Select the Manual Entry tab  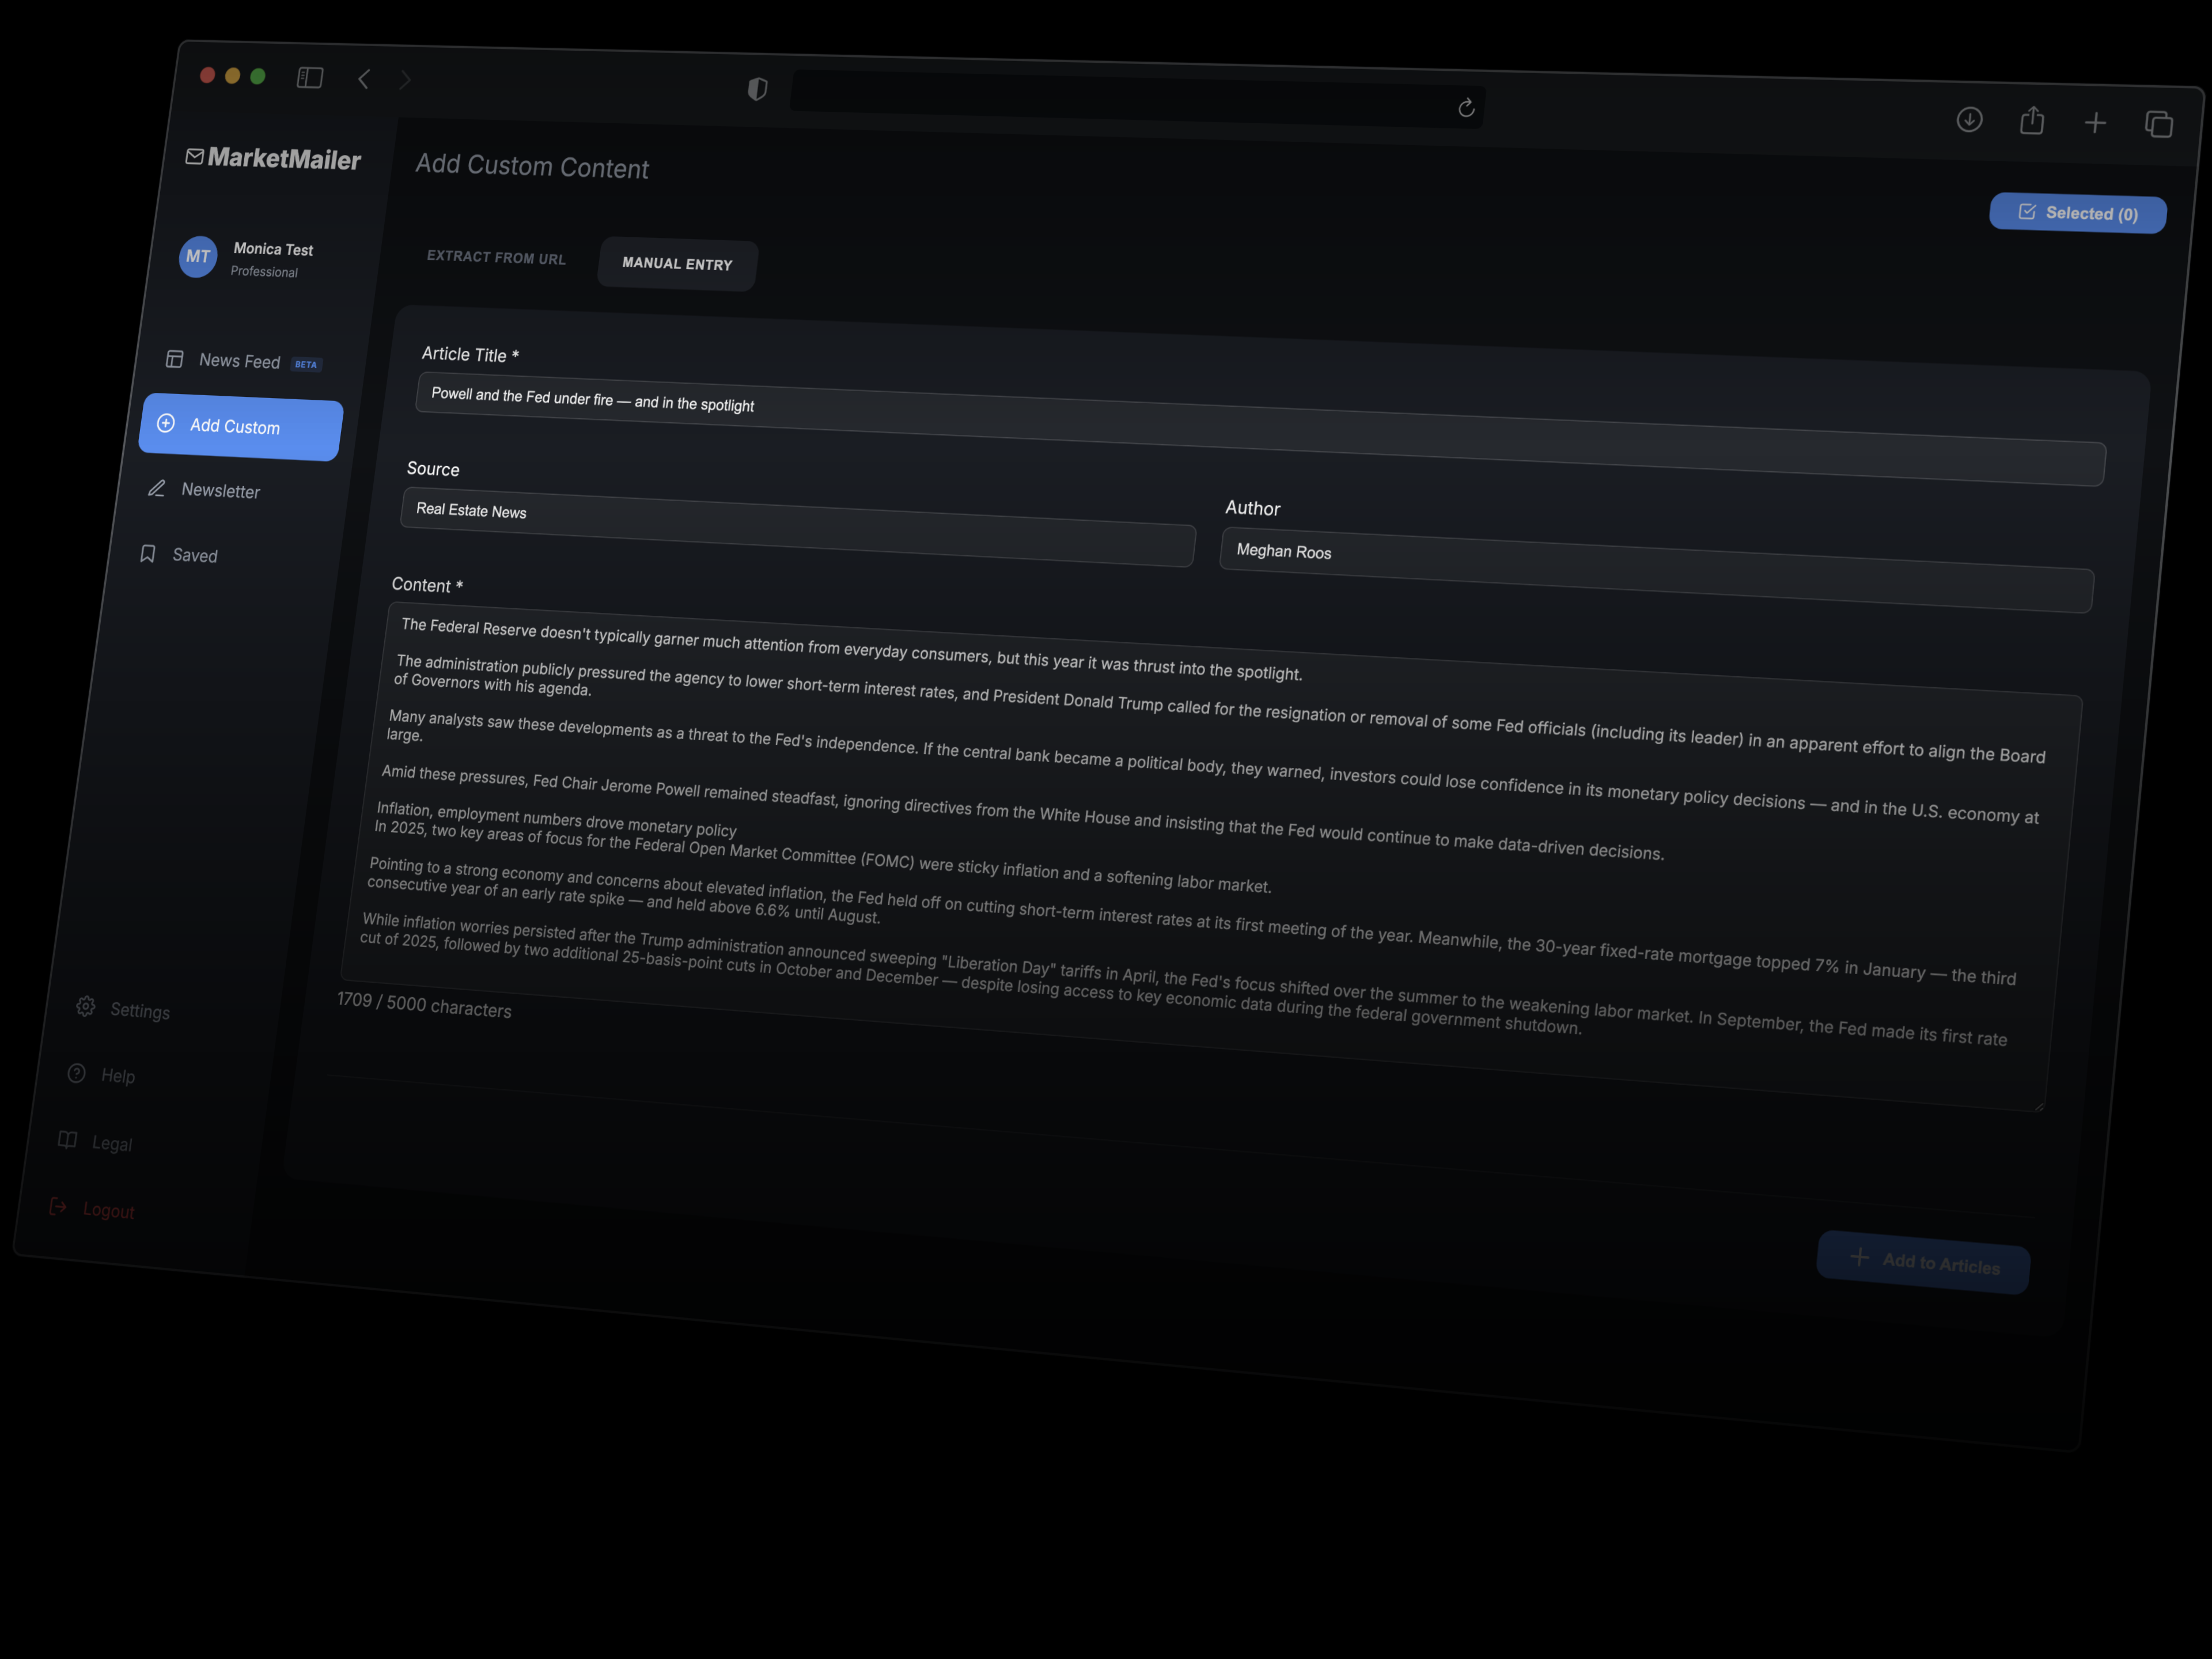pyautogui.click(x=677, y=264)
